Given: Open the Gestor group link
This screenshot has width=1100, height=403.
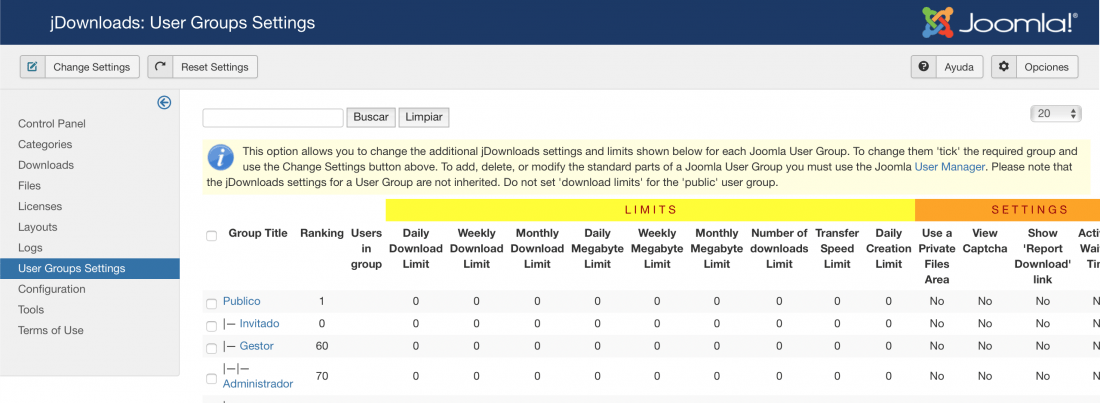Looking at the screenshot, I should tap(257, 345).
